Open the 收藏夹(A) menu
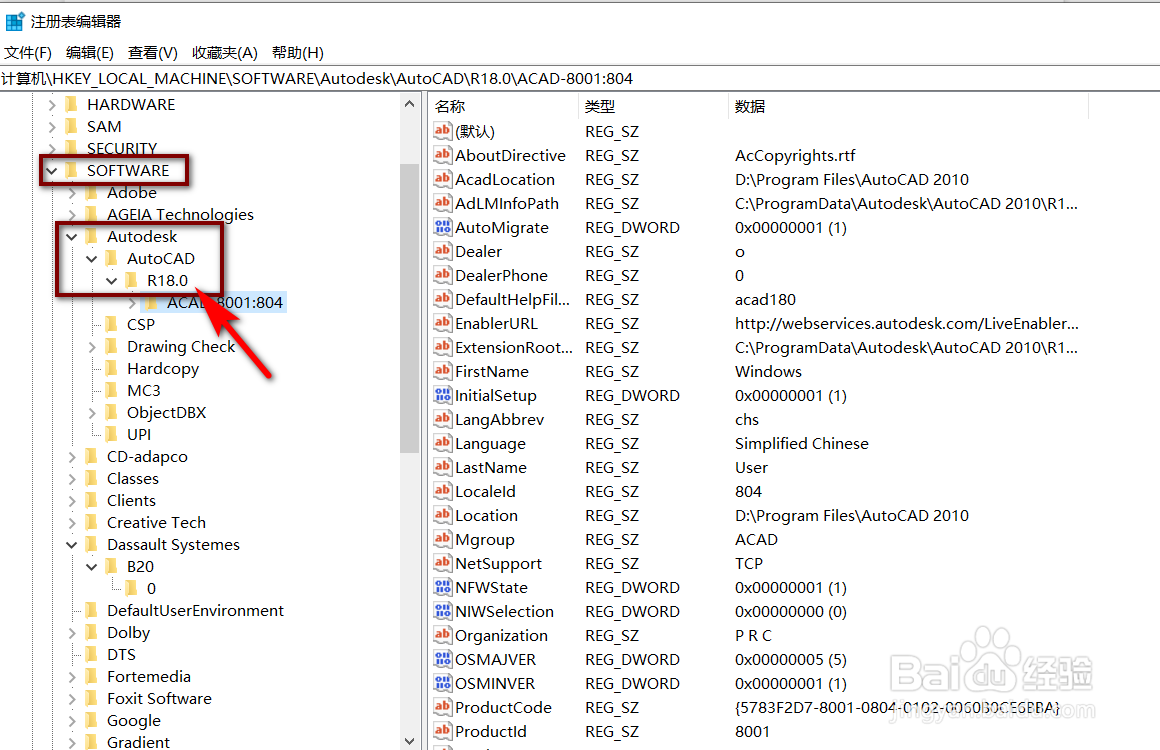 pos(224,53)
